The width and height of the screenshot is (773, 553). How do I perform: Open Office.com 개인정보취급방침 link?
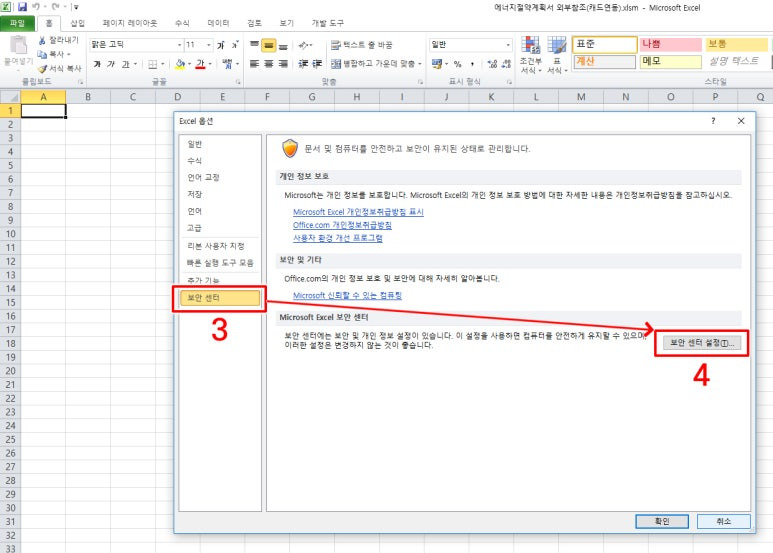[x=342, y=225]
